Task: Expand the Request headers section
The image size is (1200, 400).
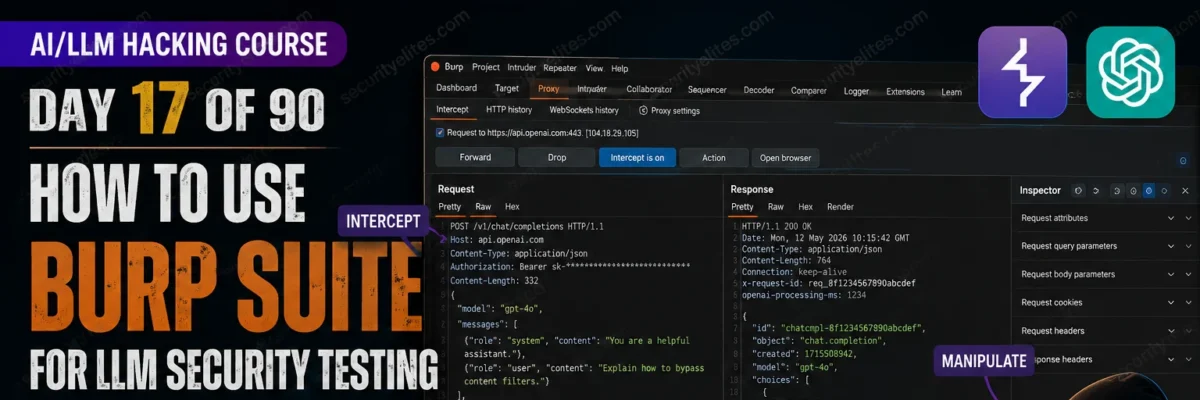Action: pos(1104,331)
